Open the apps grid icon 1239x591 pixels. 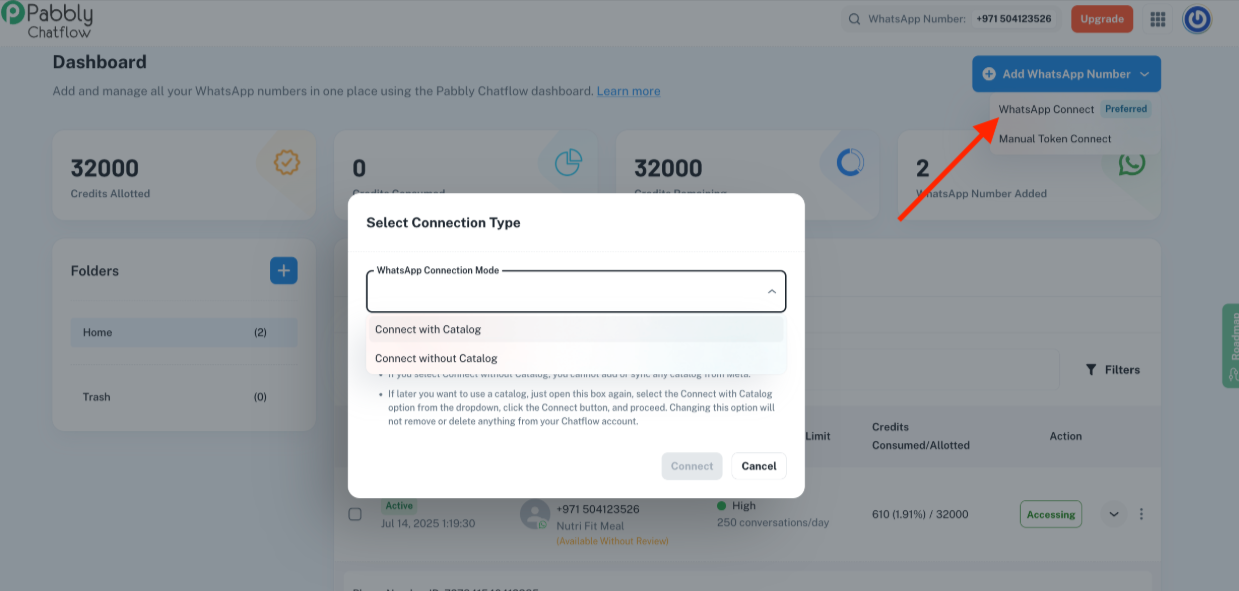coord(1158,19)
